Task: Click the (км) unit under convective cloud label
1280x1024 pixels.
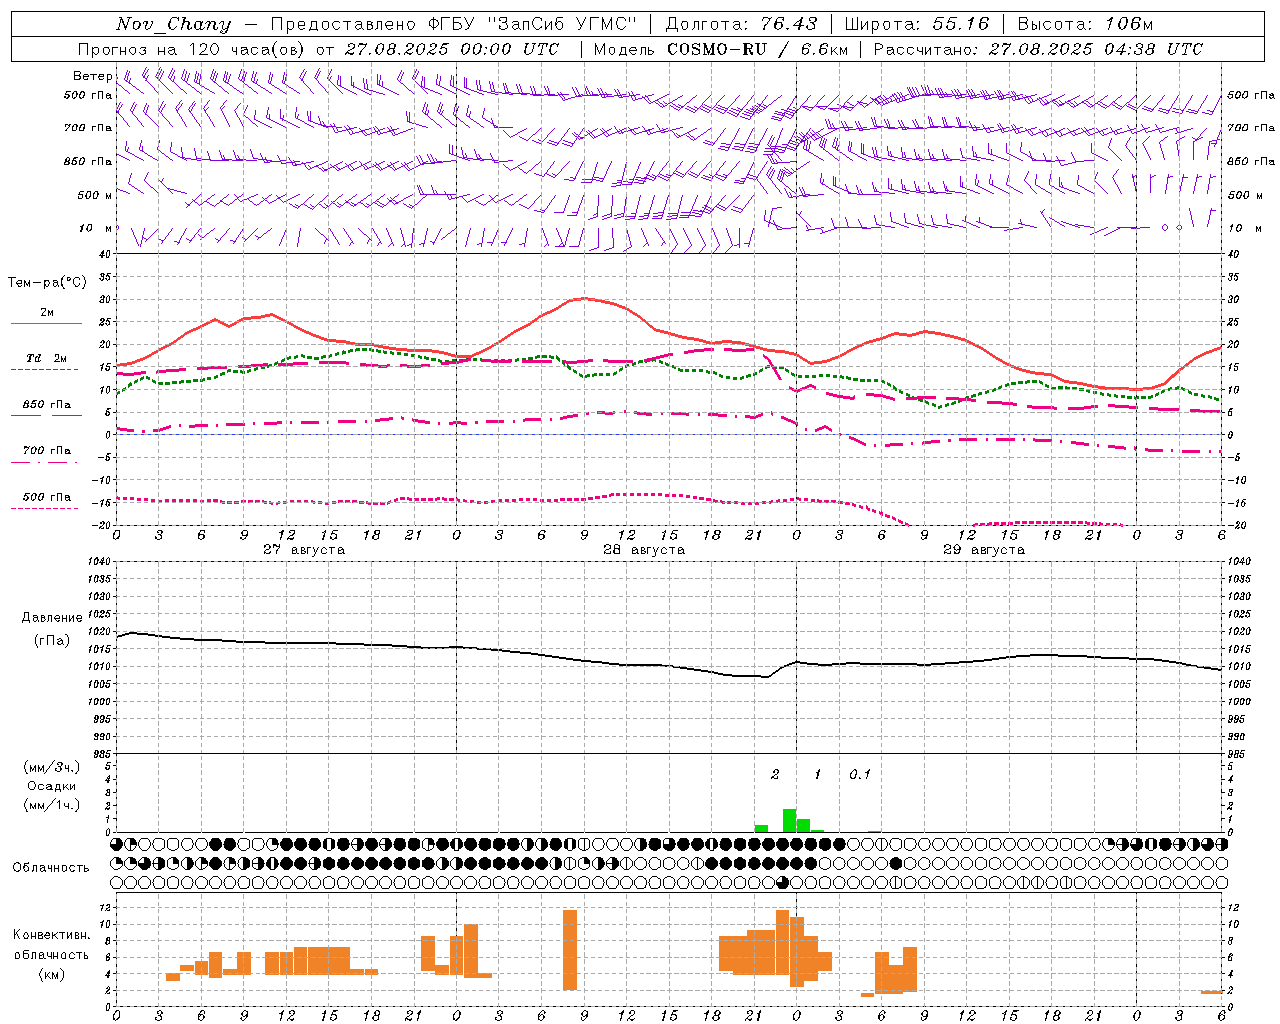Action: (51, 974)
